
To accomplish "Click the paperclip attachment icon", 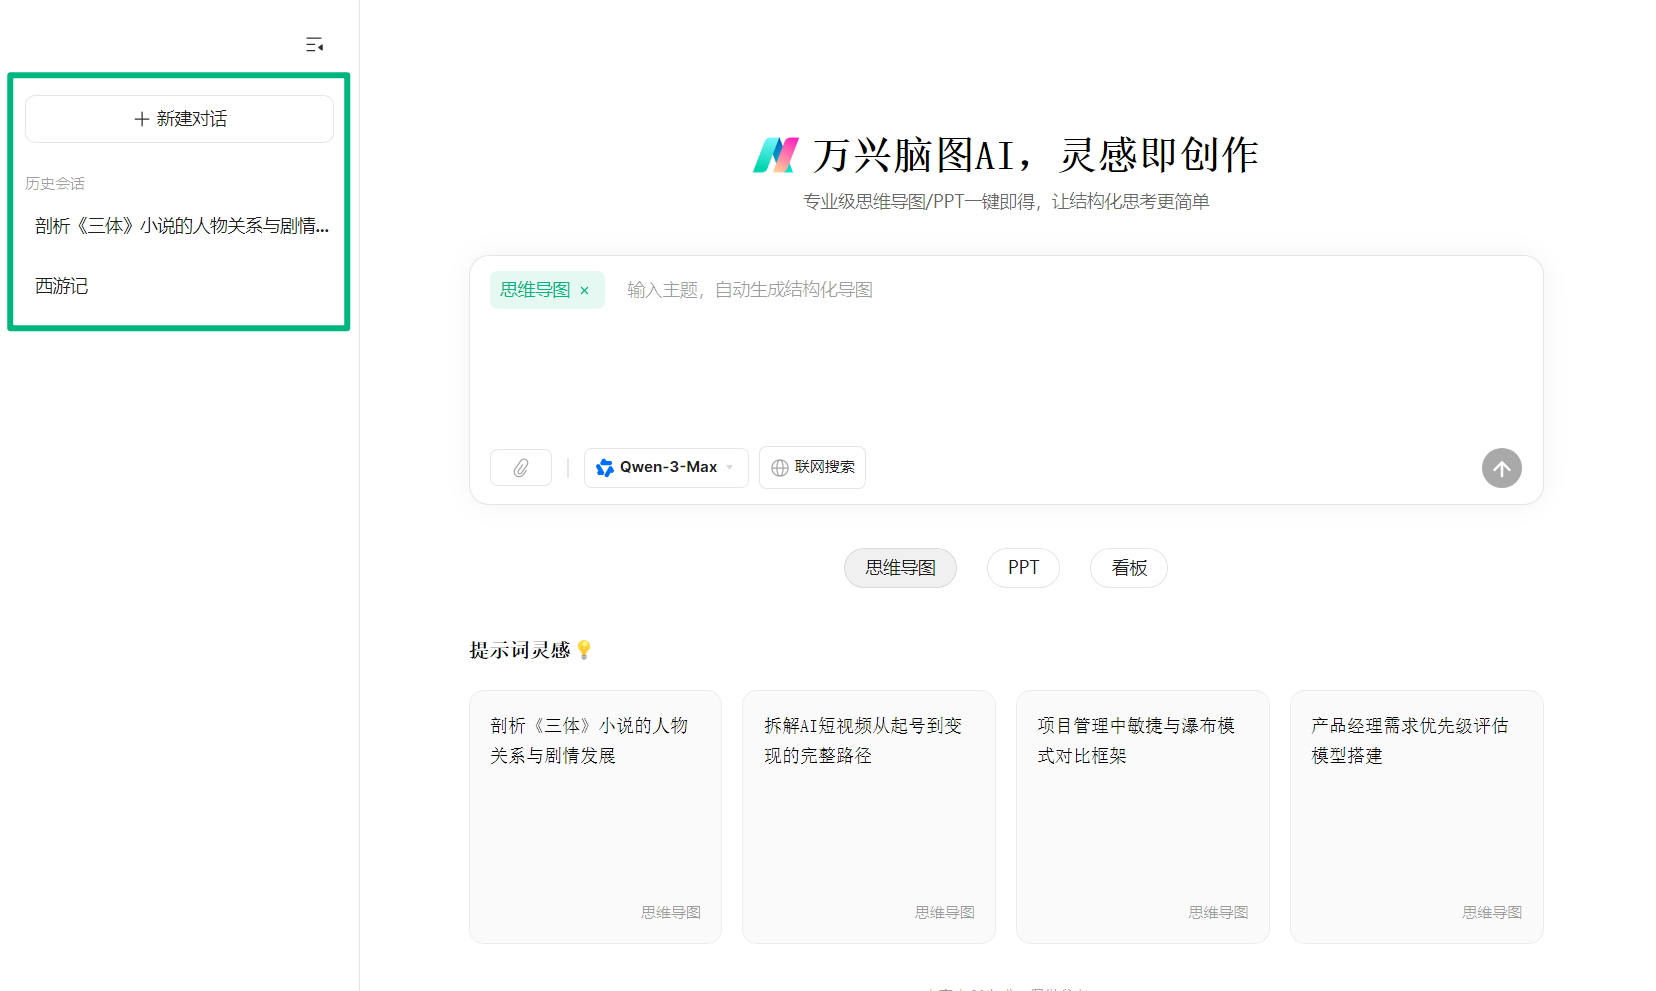I will point(521,468).
